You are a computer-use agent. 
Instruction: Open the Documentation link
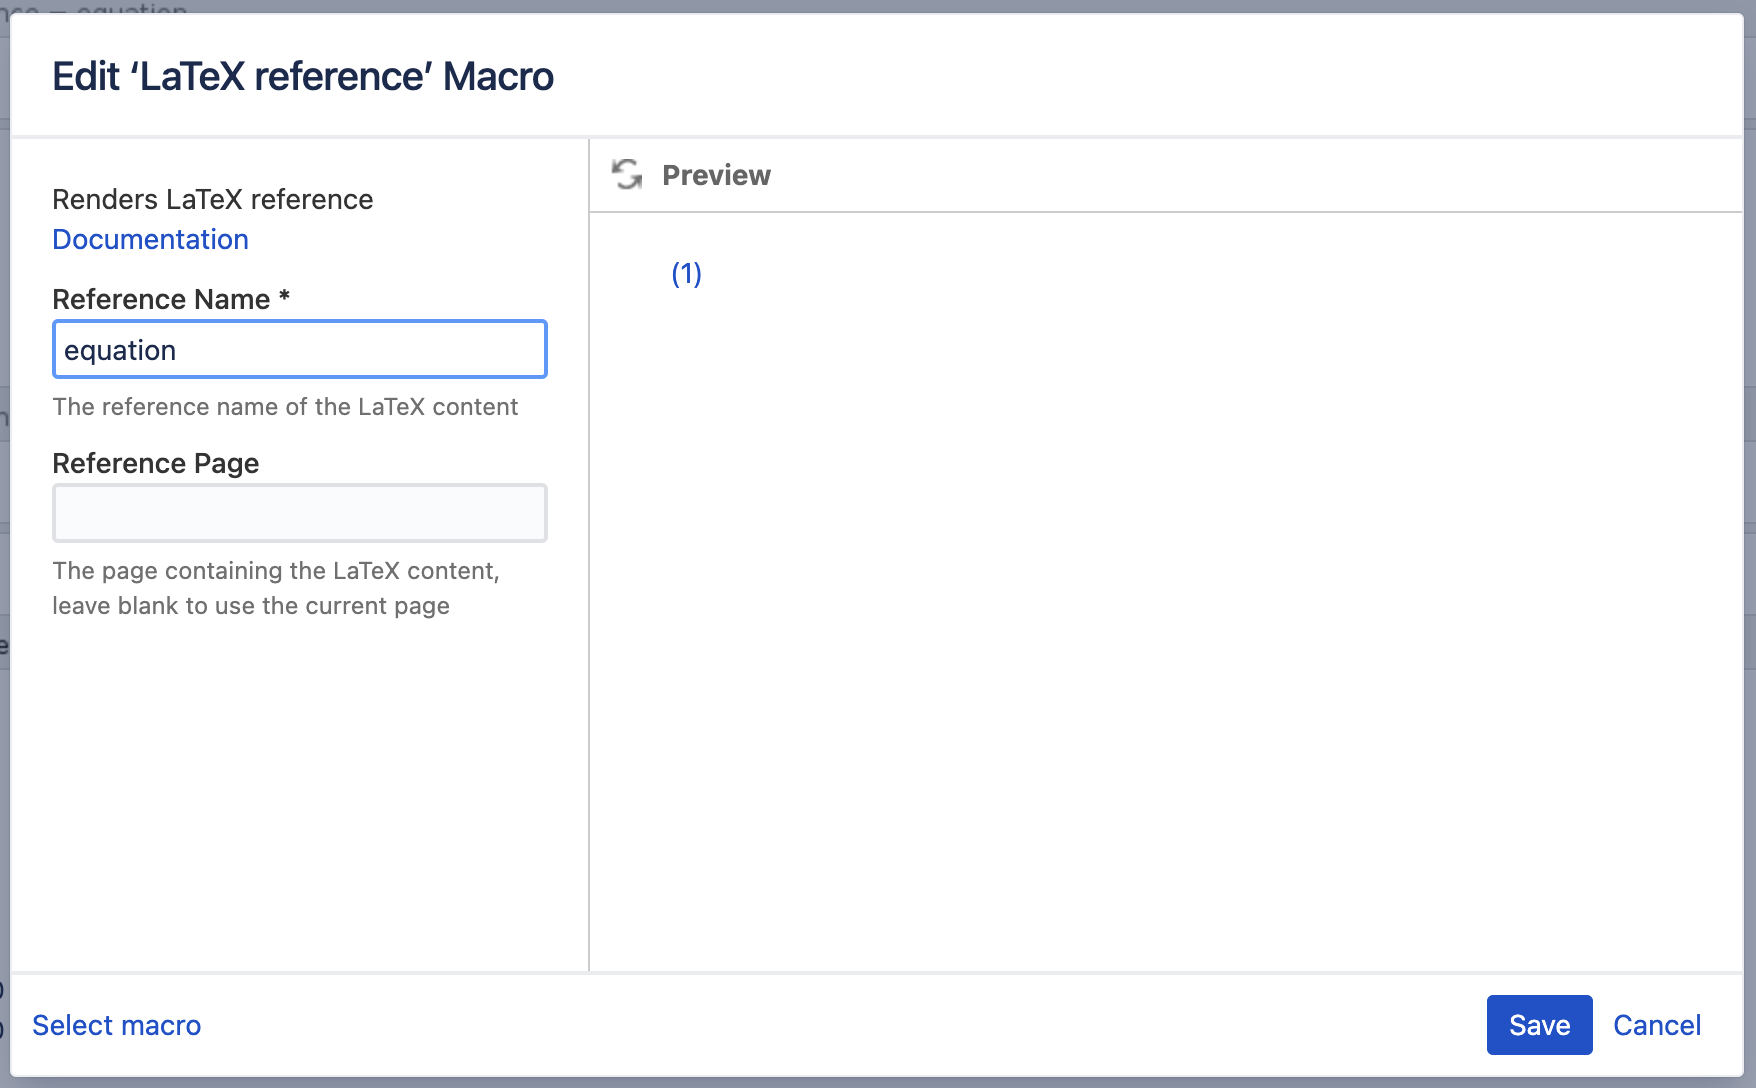tap(150, 239)
